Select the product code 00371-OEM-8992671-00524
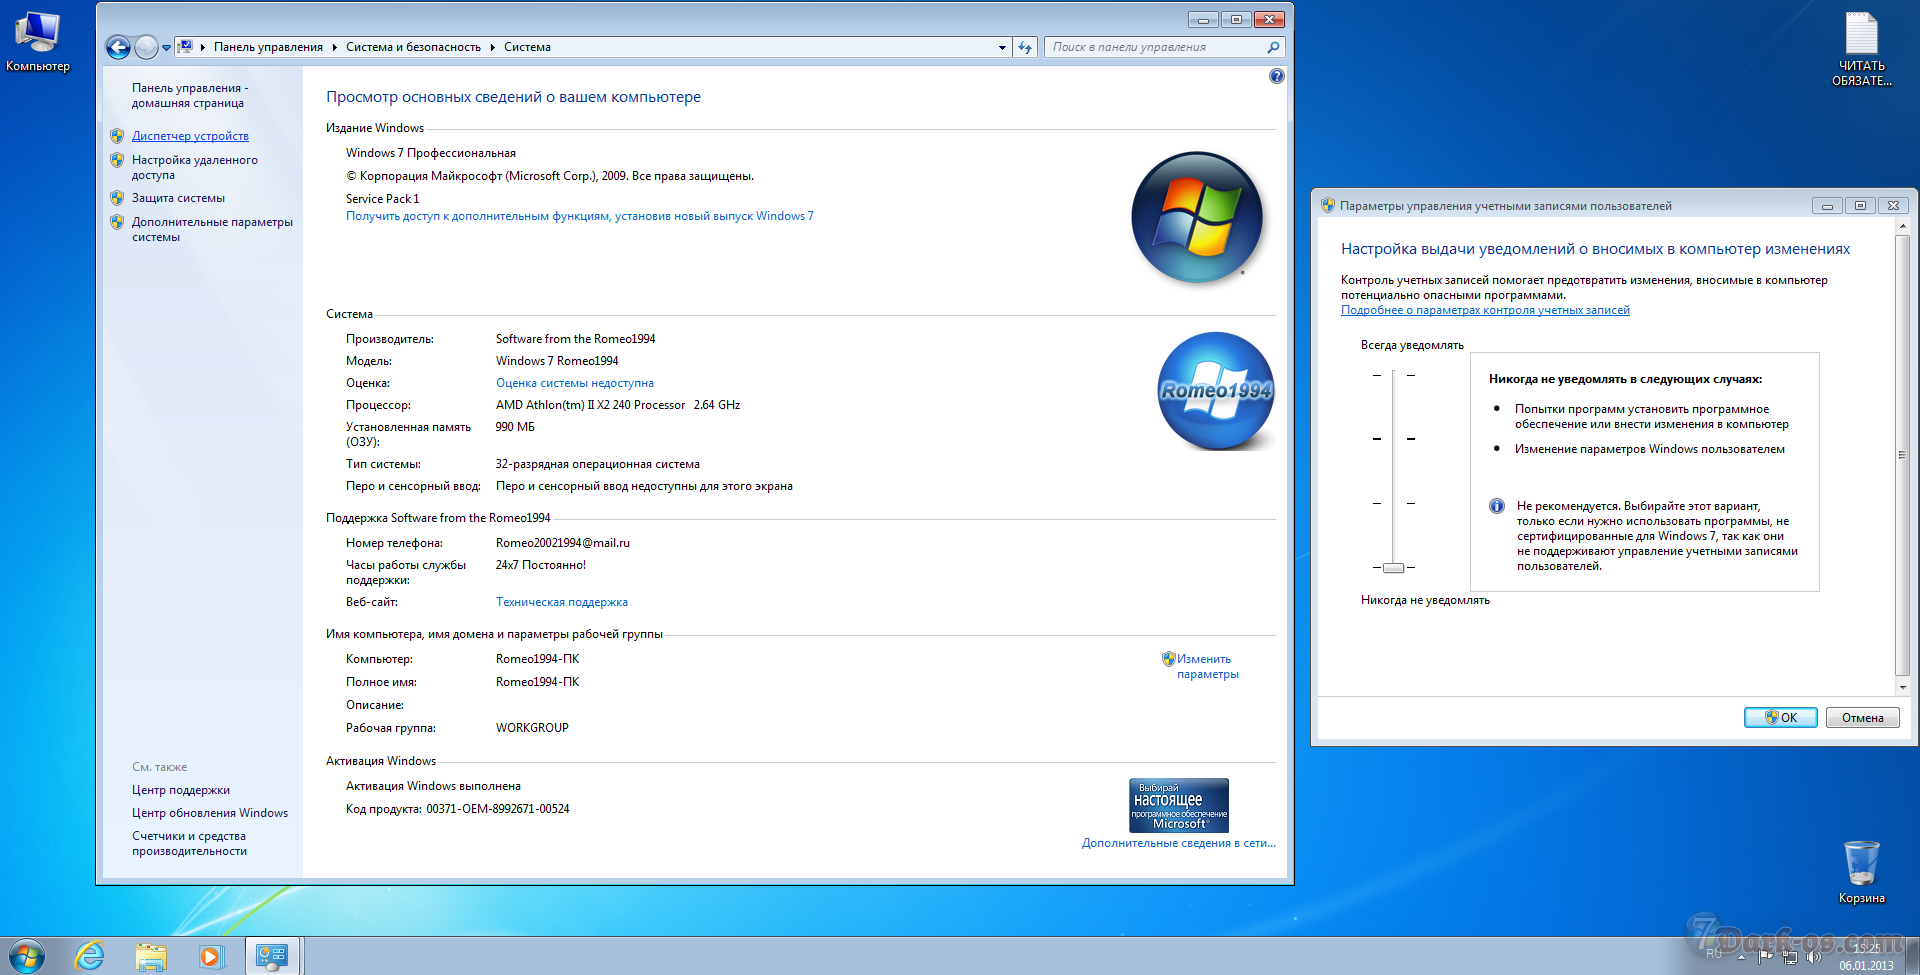The width and height of the screenshot is (1920, 975). click(x=498, y=809)
